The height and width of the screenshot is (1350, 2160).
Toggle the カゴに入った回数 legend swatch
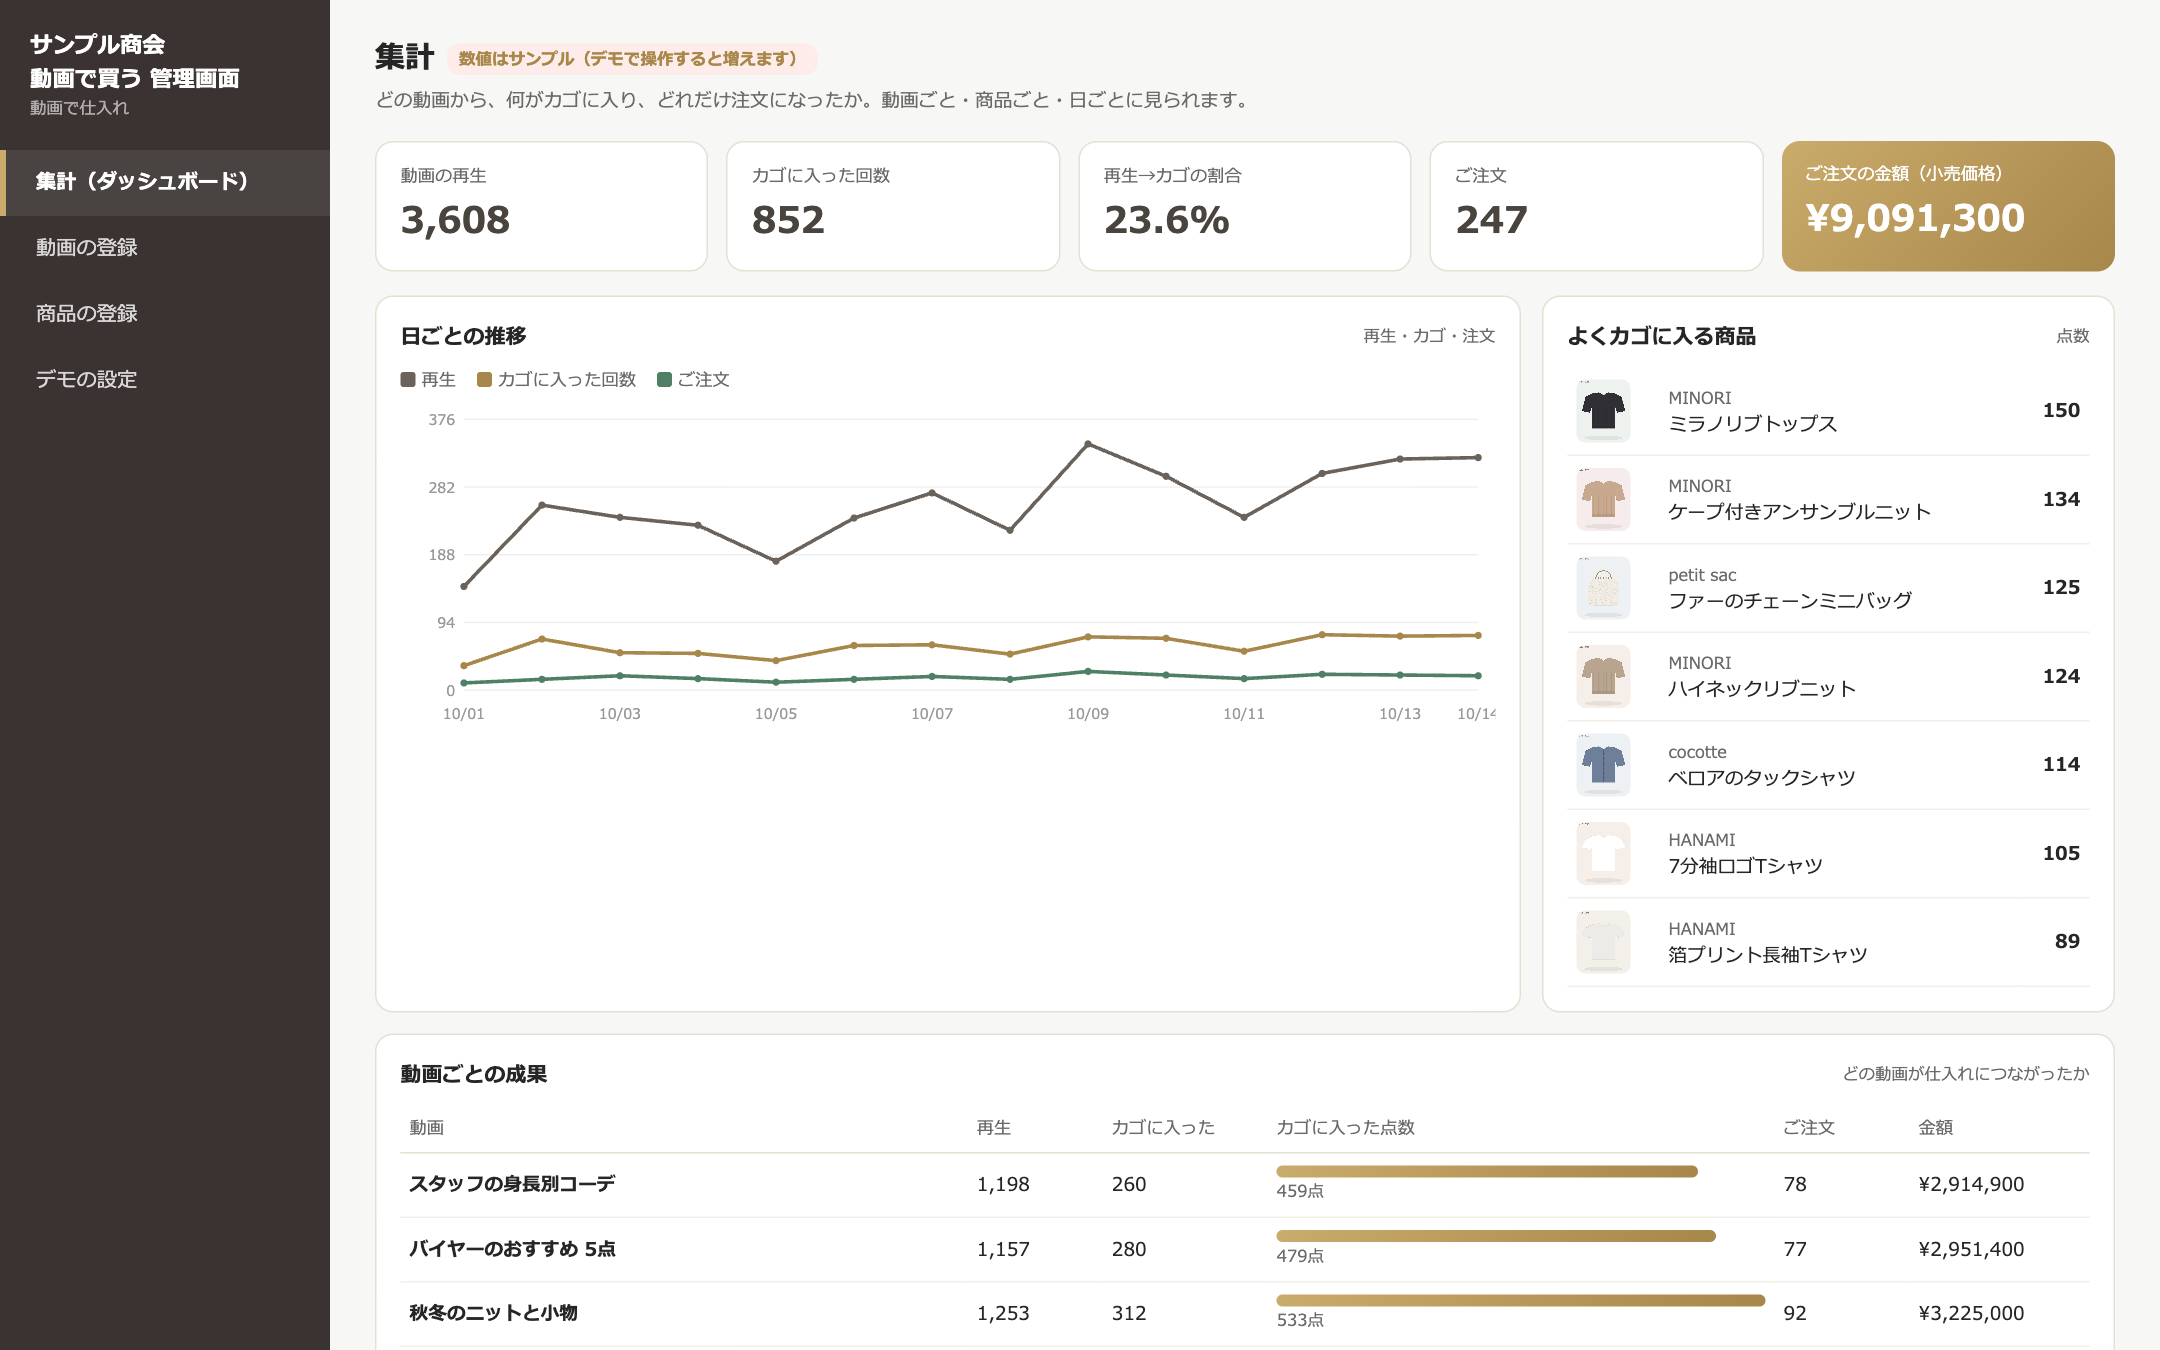(484, 379)
